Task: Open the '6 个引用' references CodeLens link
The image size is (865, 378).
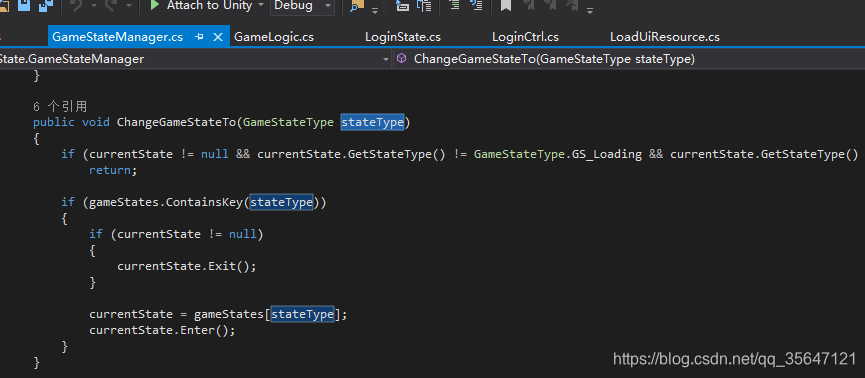Action: point(60,107)
